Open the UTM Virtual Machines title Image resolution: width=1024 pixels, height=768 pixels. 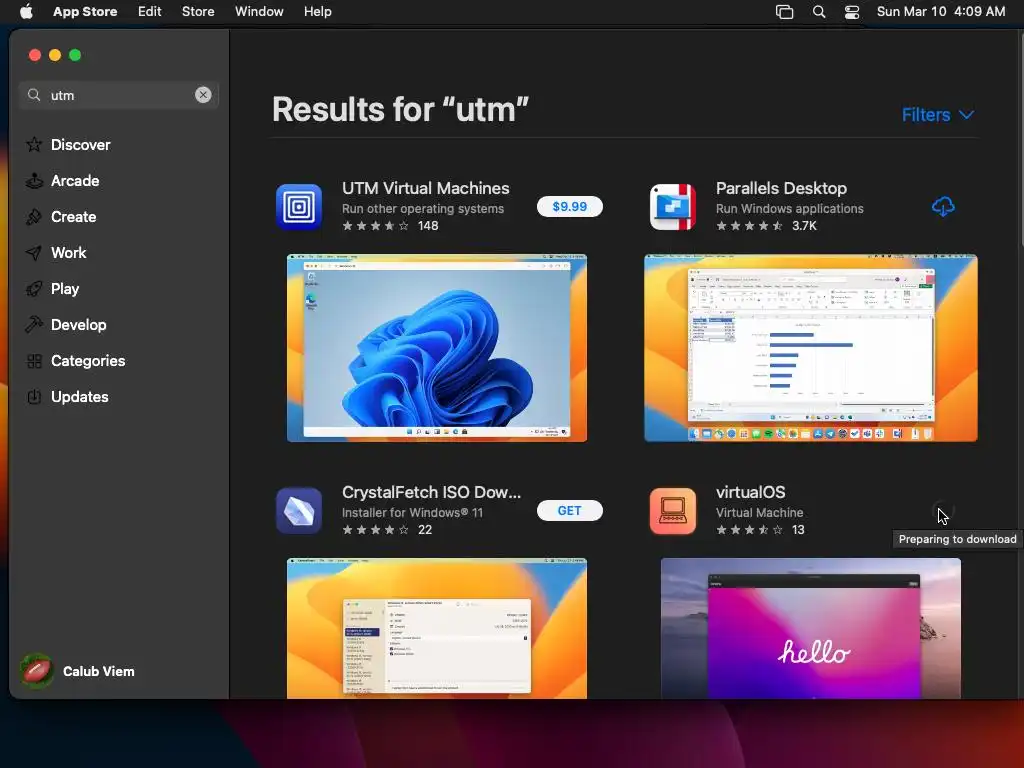tap(425, 188)
